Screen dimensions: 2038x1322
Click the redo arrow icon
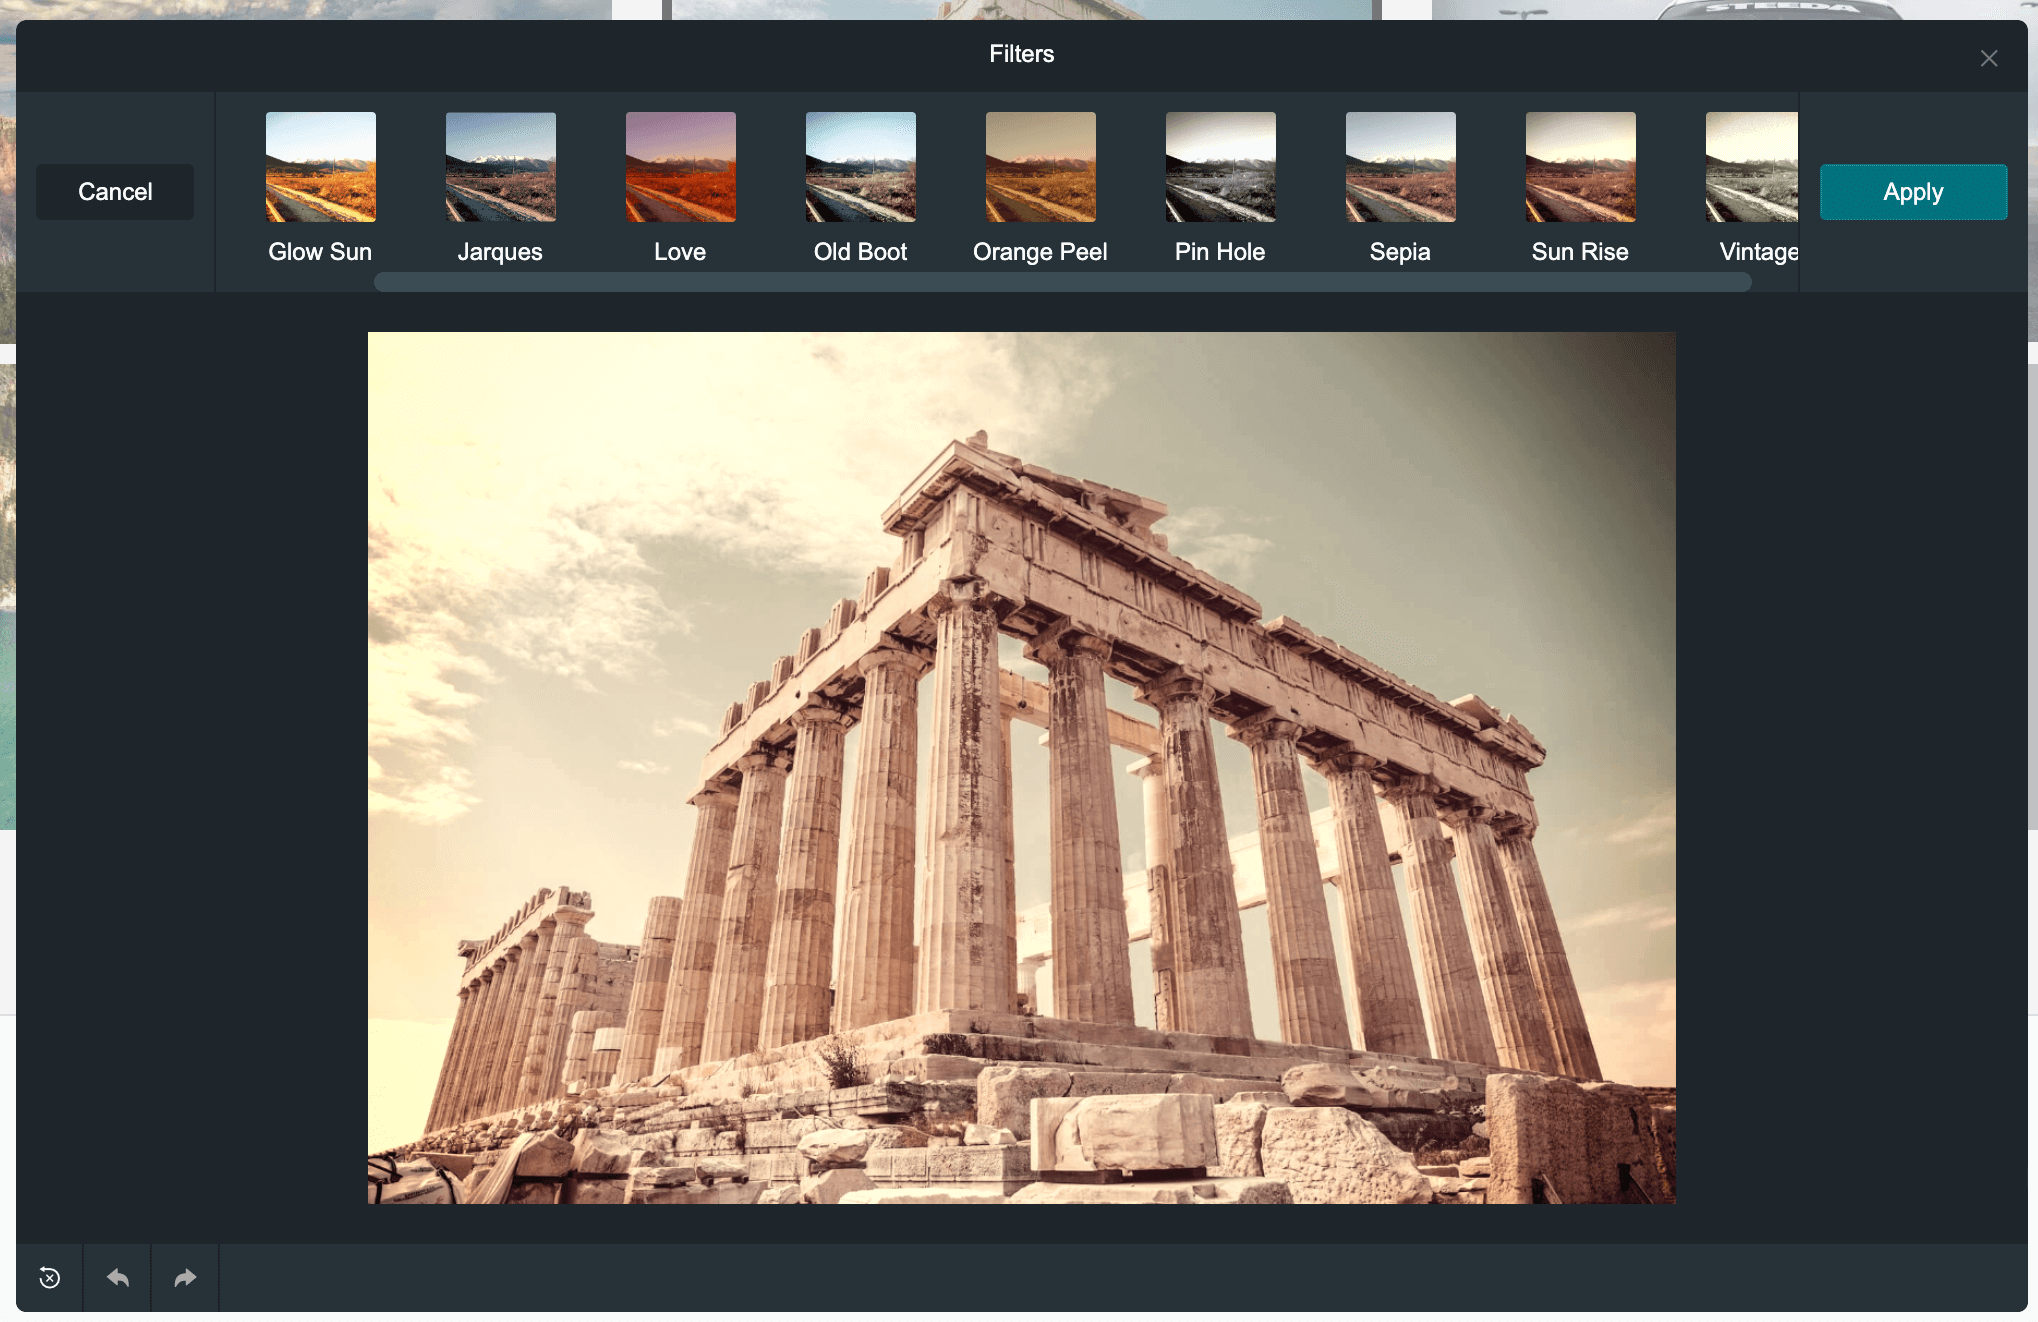pyautogui.click(x=184, y=1277)
